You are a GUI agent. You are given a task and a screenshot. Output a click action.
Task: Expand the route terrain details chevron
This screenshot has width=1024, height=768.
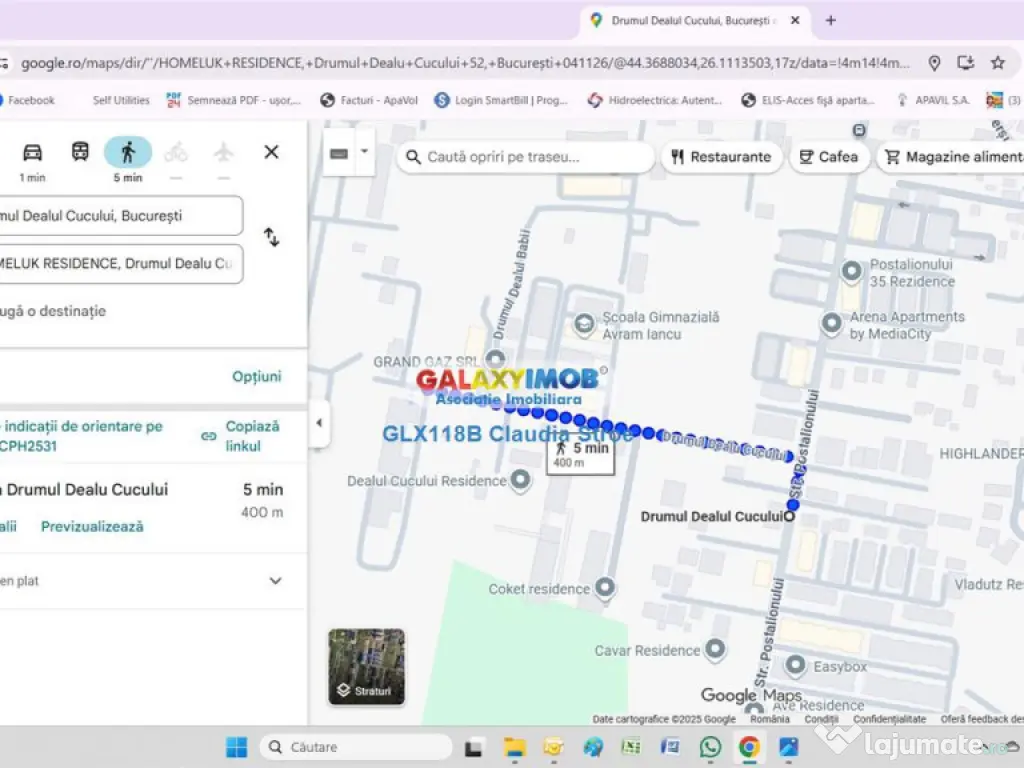pyautogui.click(x=275, y=581)
